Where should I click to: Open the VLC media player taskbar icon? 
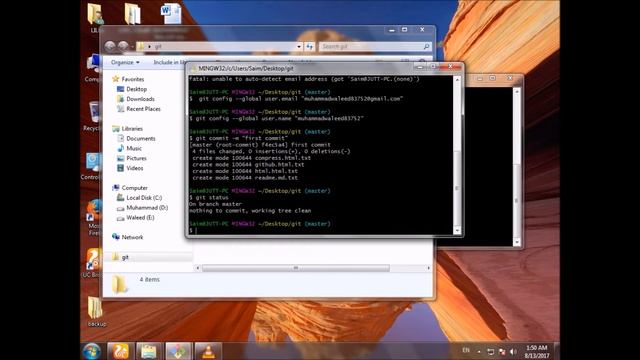click(209, 351)
